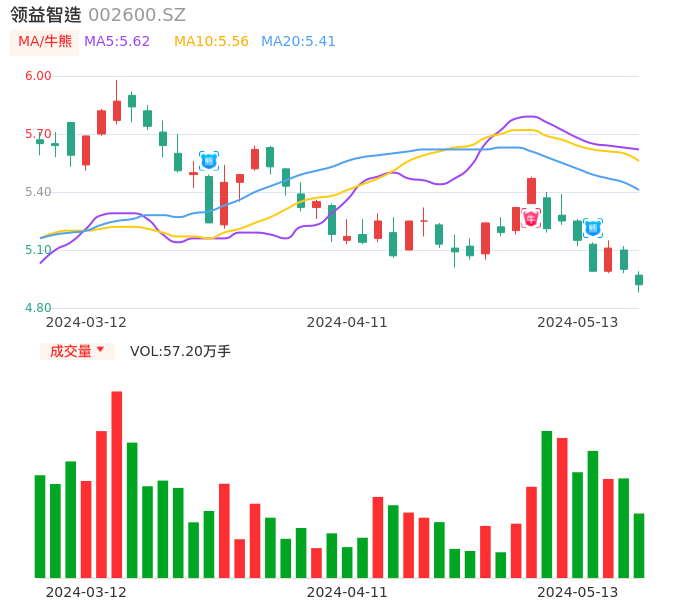Select the rightmost green volume bar
Viewport: 686px width, 606px height.
(x=639, y=545)
